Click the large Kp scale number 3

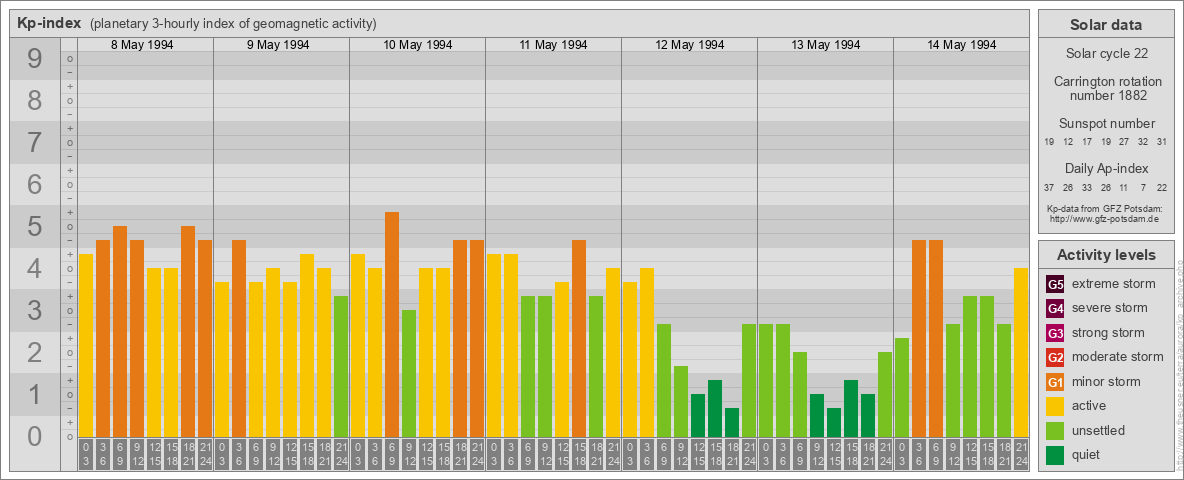click(x=35, y=310)
